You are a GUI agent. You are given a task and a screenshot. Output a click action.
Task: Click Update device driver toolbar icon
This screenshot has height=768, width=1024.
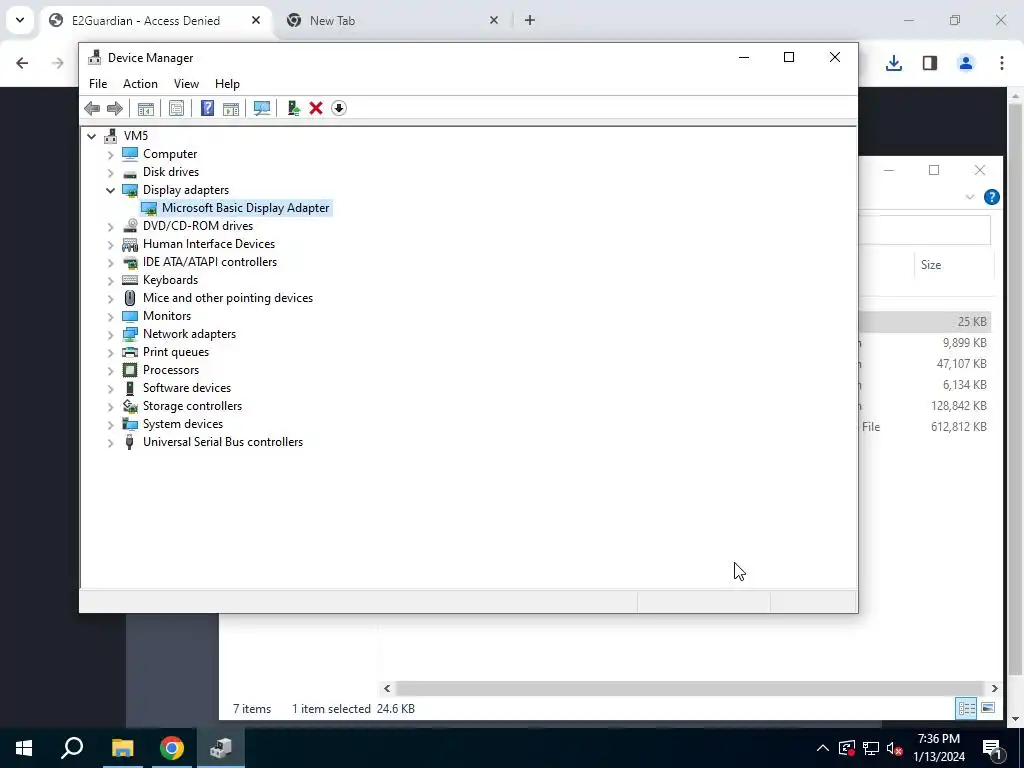[x=293, y=108]
